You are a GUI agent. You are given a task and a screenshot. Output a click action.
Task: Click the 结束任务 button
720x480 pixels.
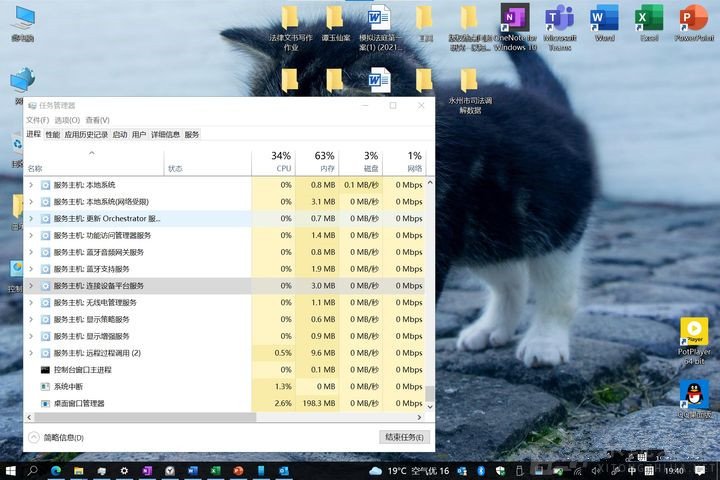pyautogui.click(x=405, y=437)
